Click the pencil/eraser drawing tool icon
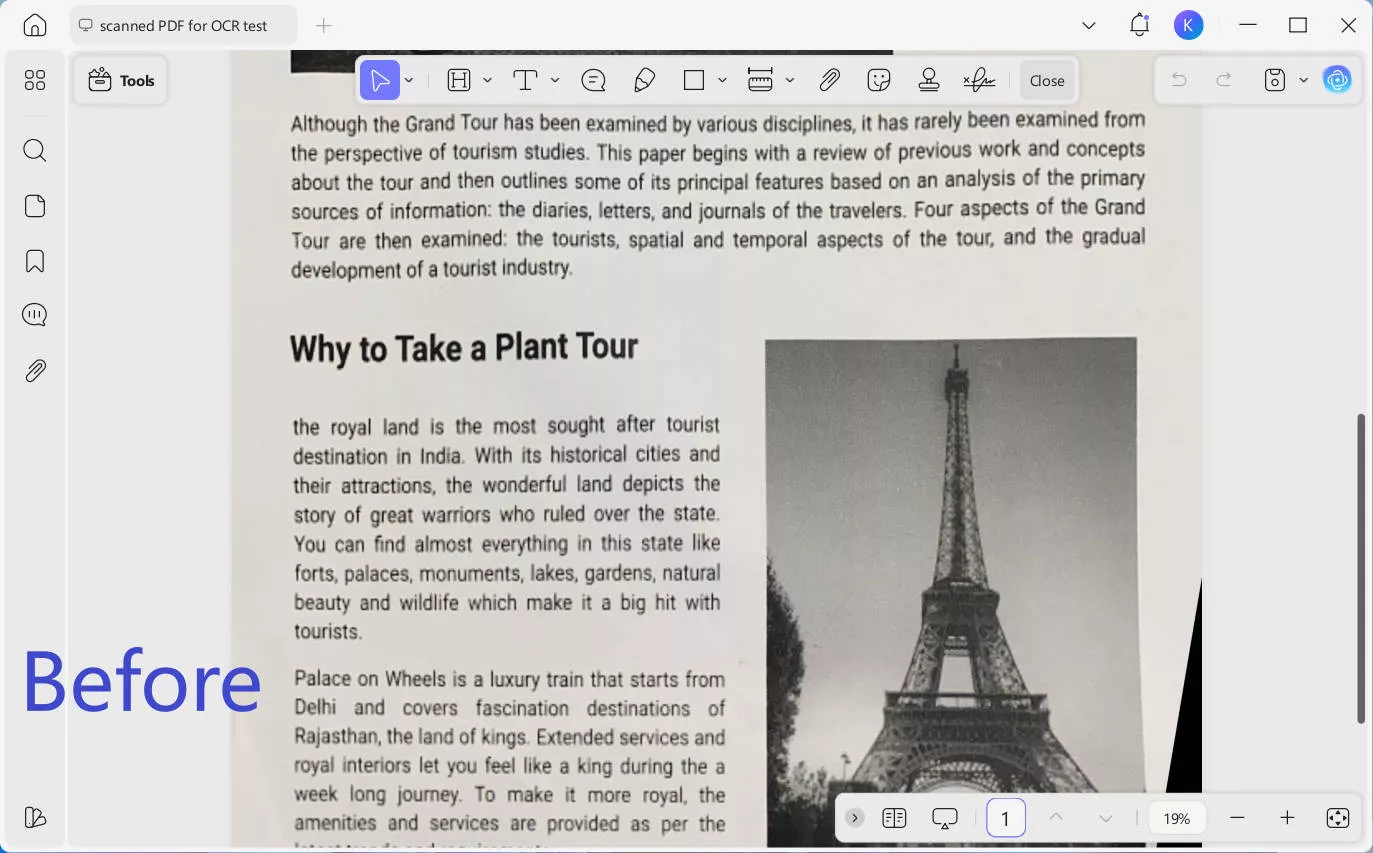This screenshot has height=853, width=1373. pos(645,81)
